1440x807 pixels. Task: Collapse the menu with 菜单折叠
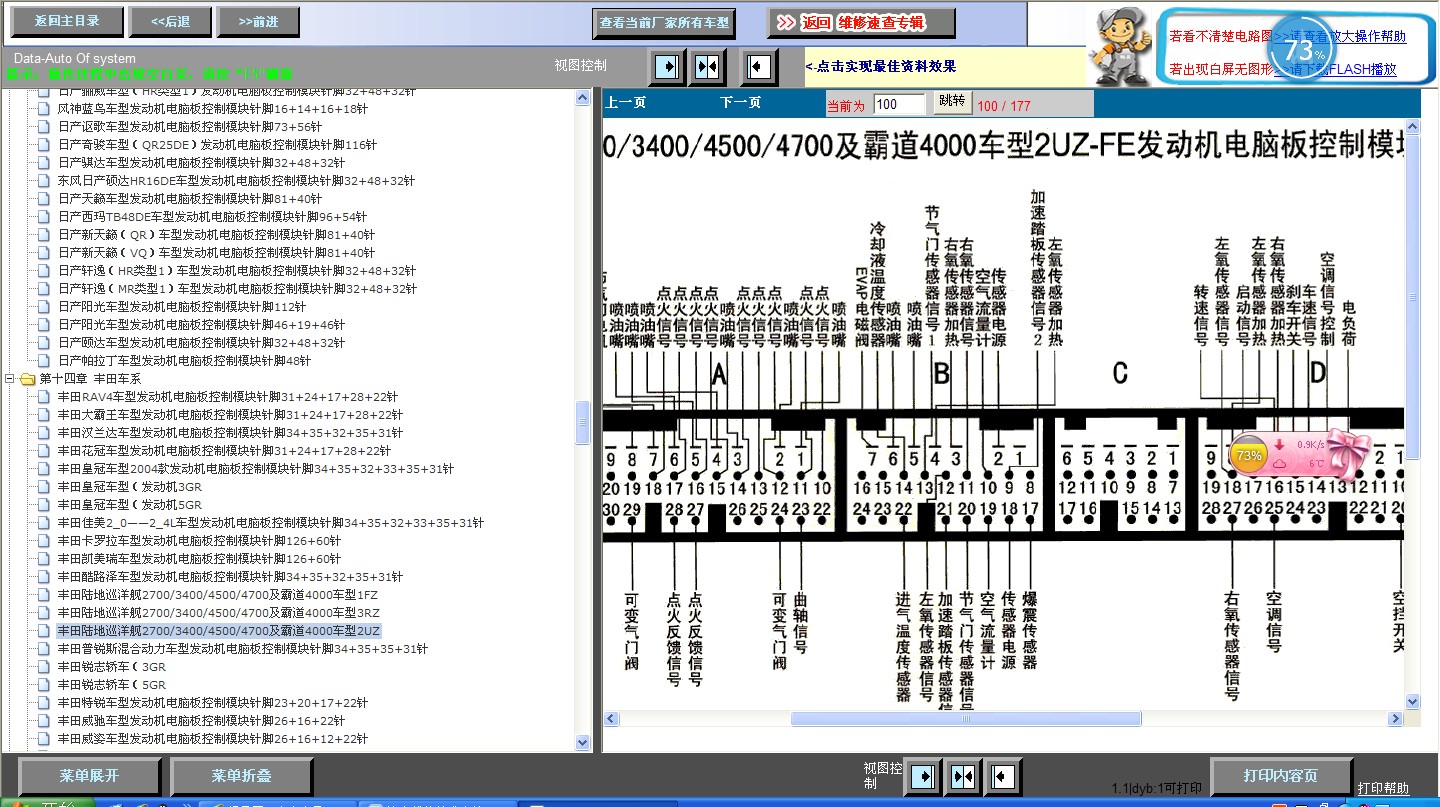[x=241, y=776]
